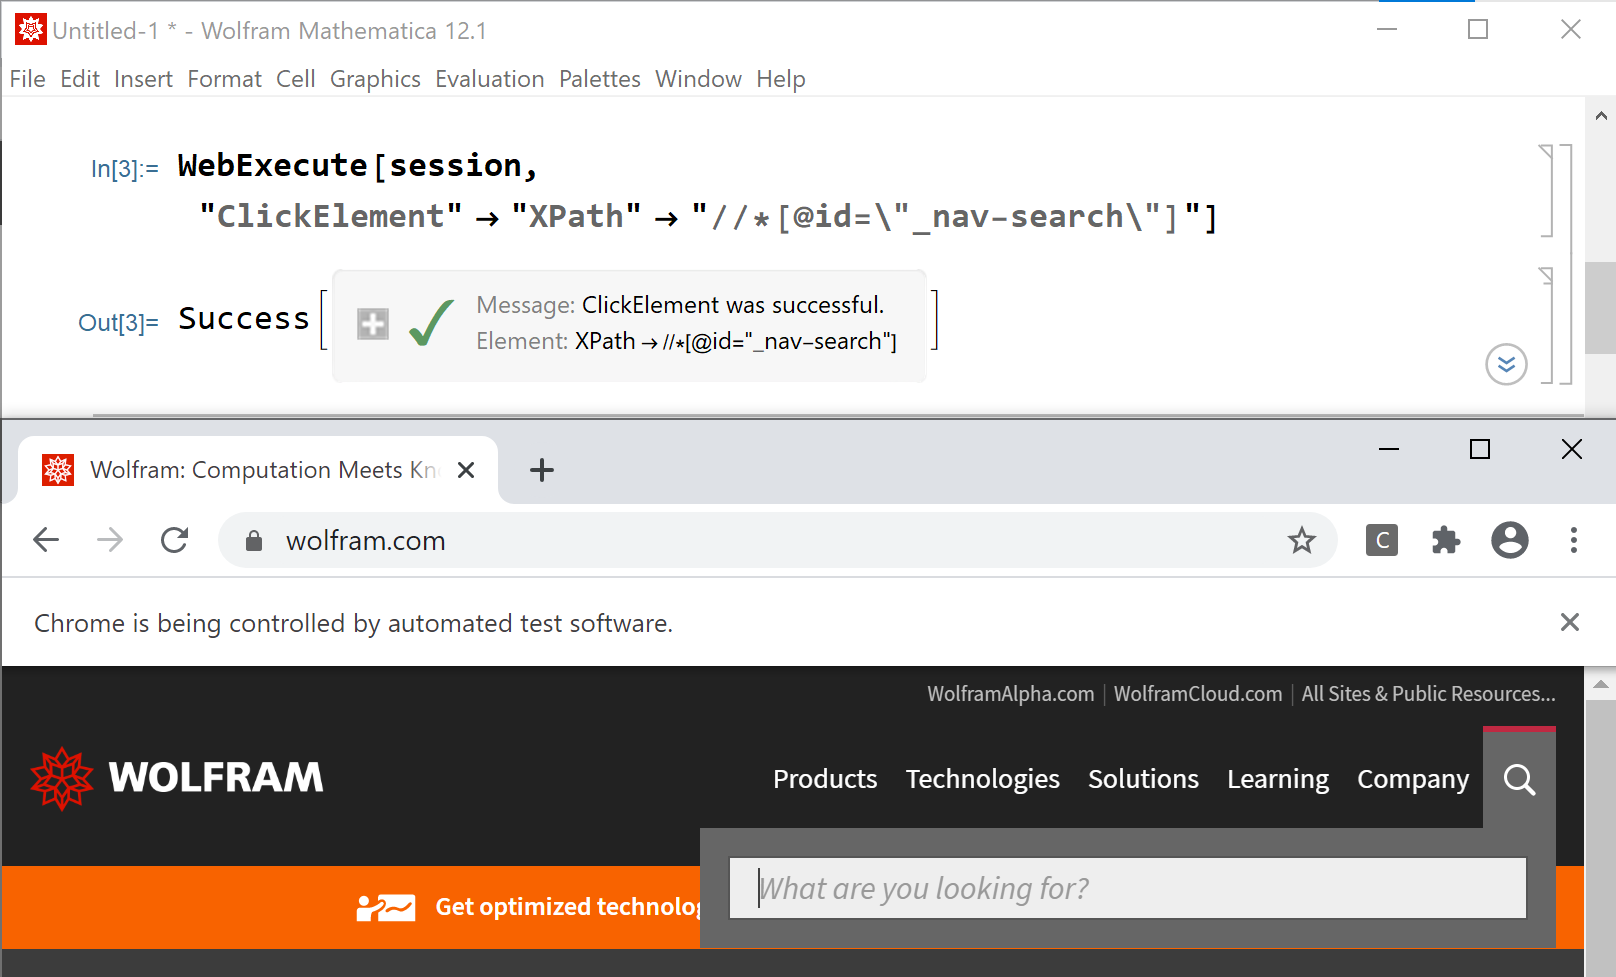Viewport: 1616px width, 977px height.
Task: Open the Products navigation dropdown
Action: tap(825, 779)
